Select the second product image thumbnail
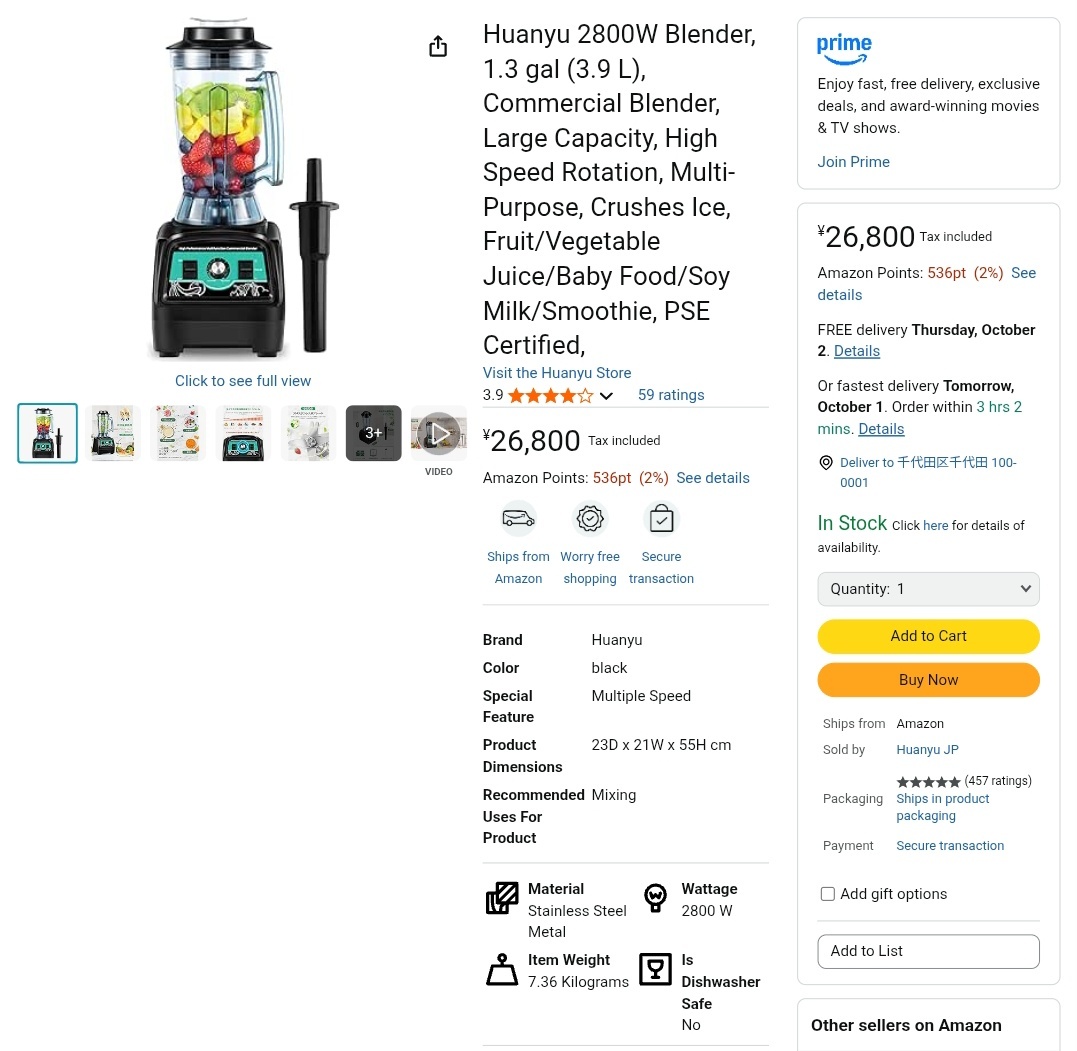The width and height of the screenshot is (1077, 1051). (x=113, y=433)
